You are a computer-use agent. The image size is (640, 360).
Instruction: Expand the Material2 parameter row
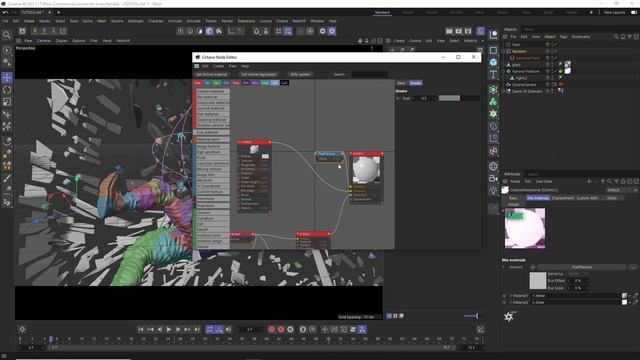(511, 302)
